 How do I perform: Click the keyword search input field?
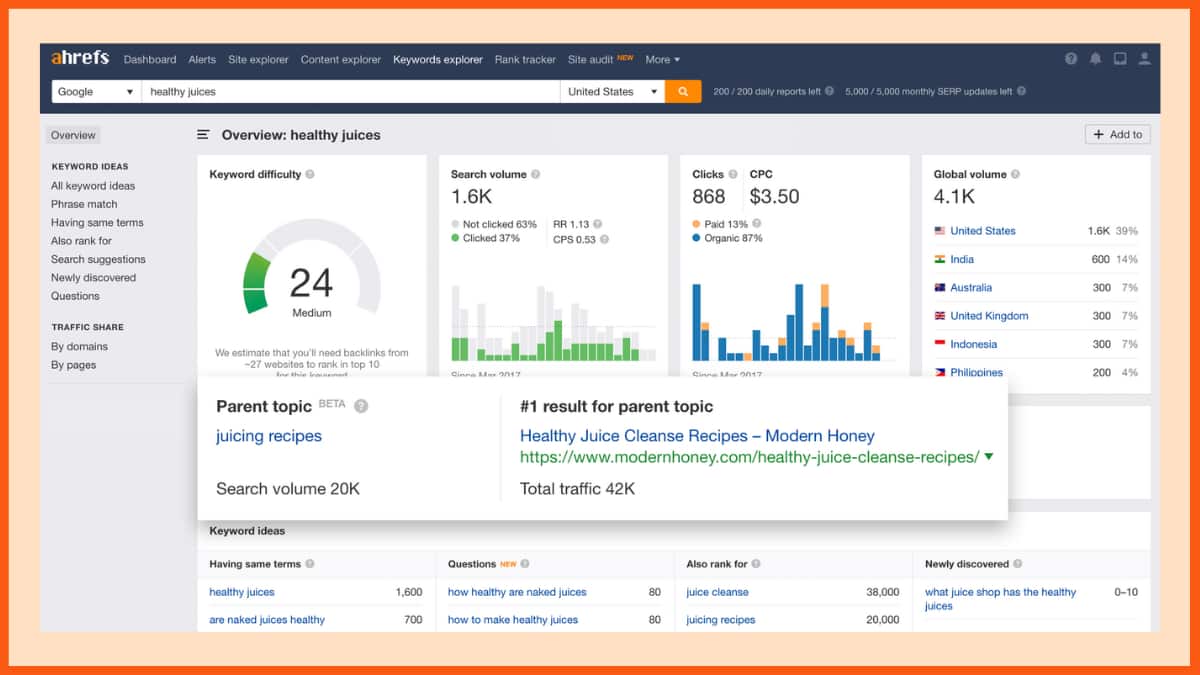pyautogui.click(x=350, y=91)
